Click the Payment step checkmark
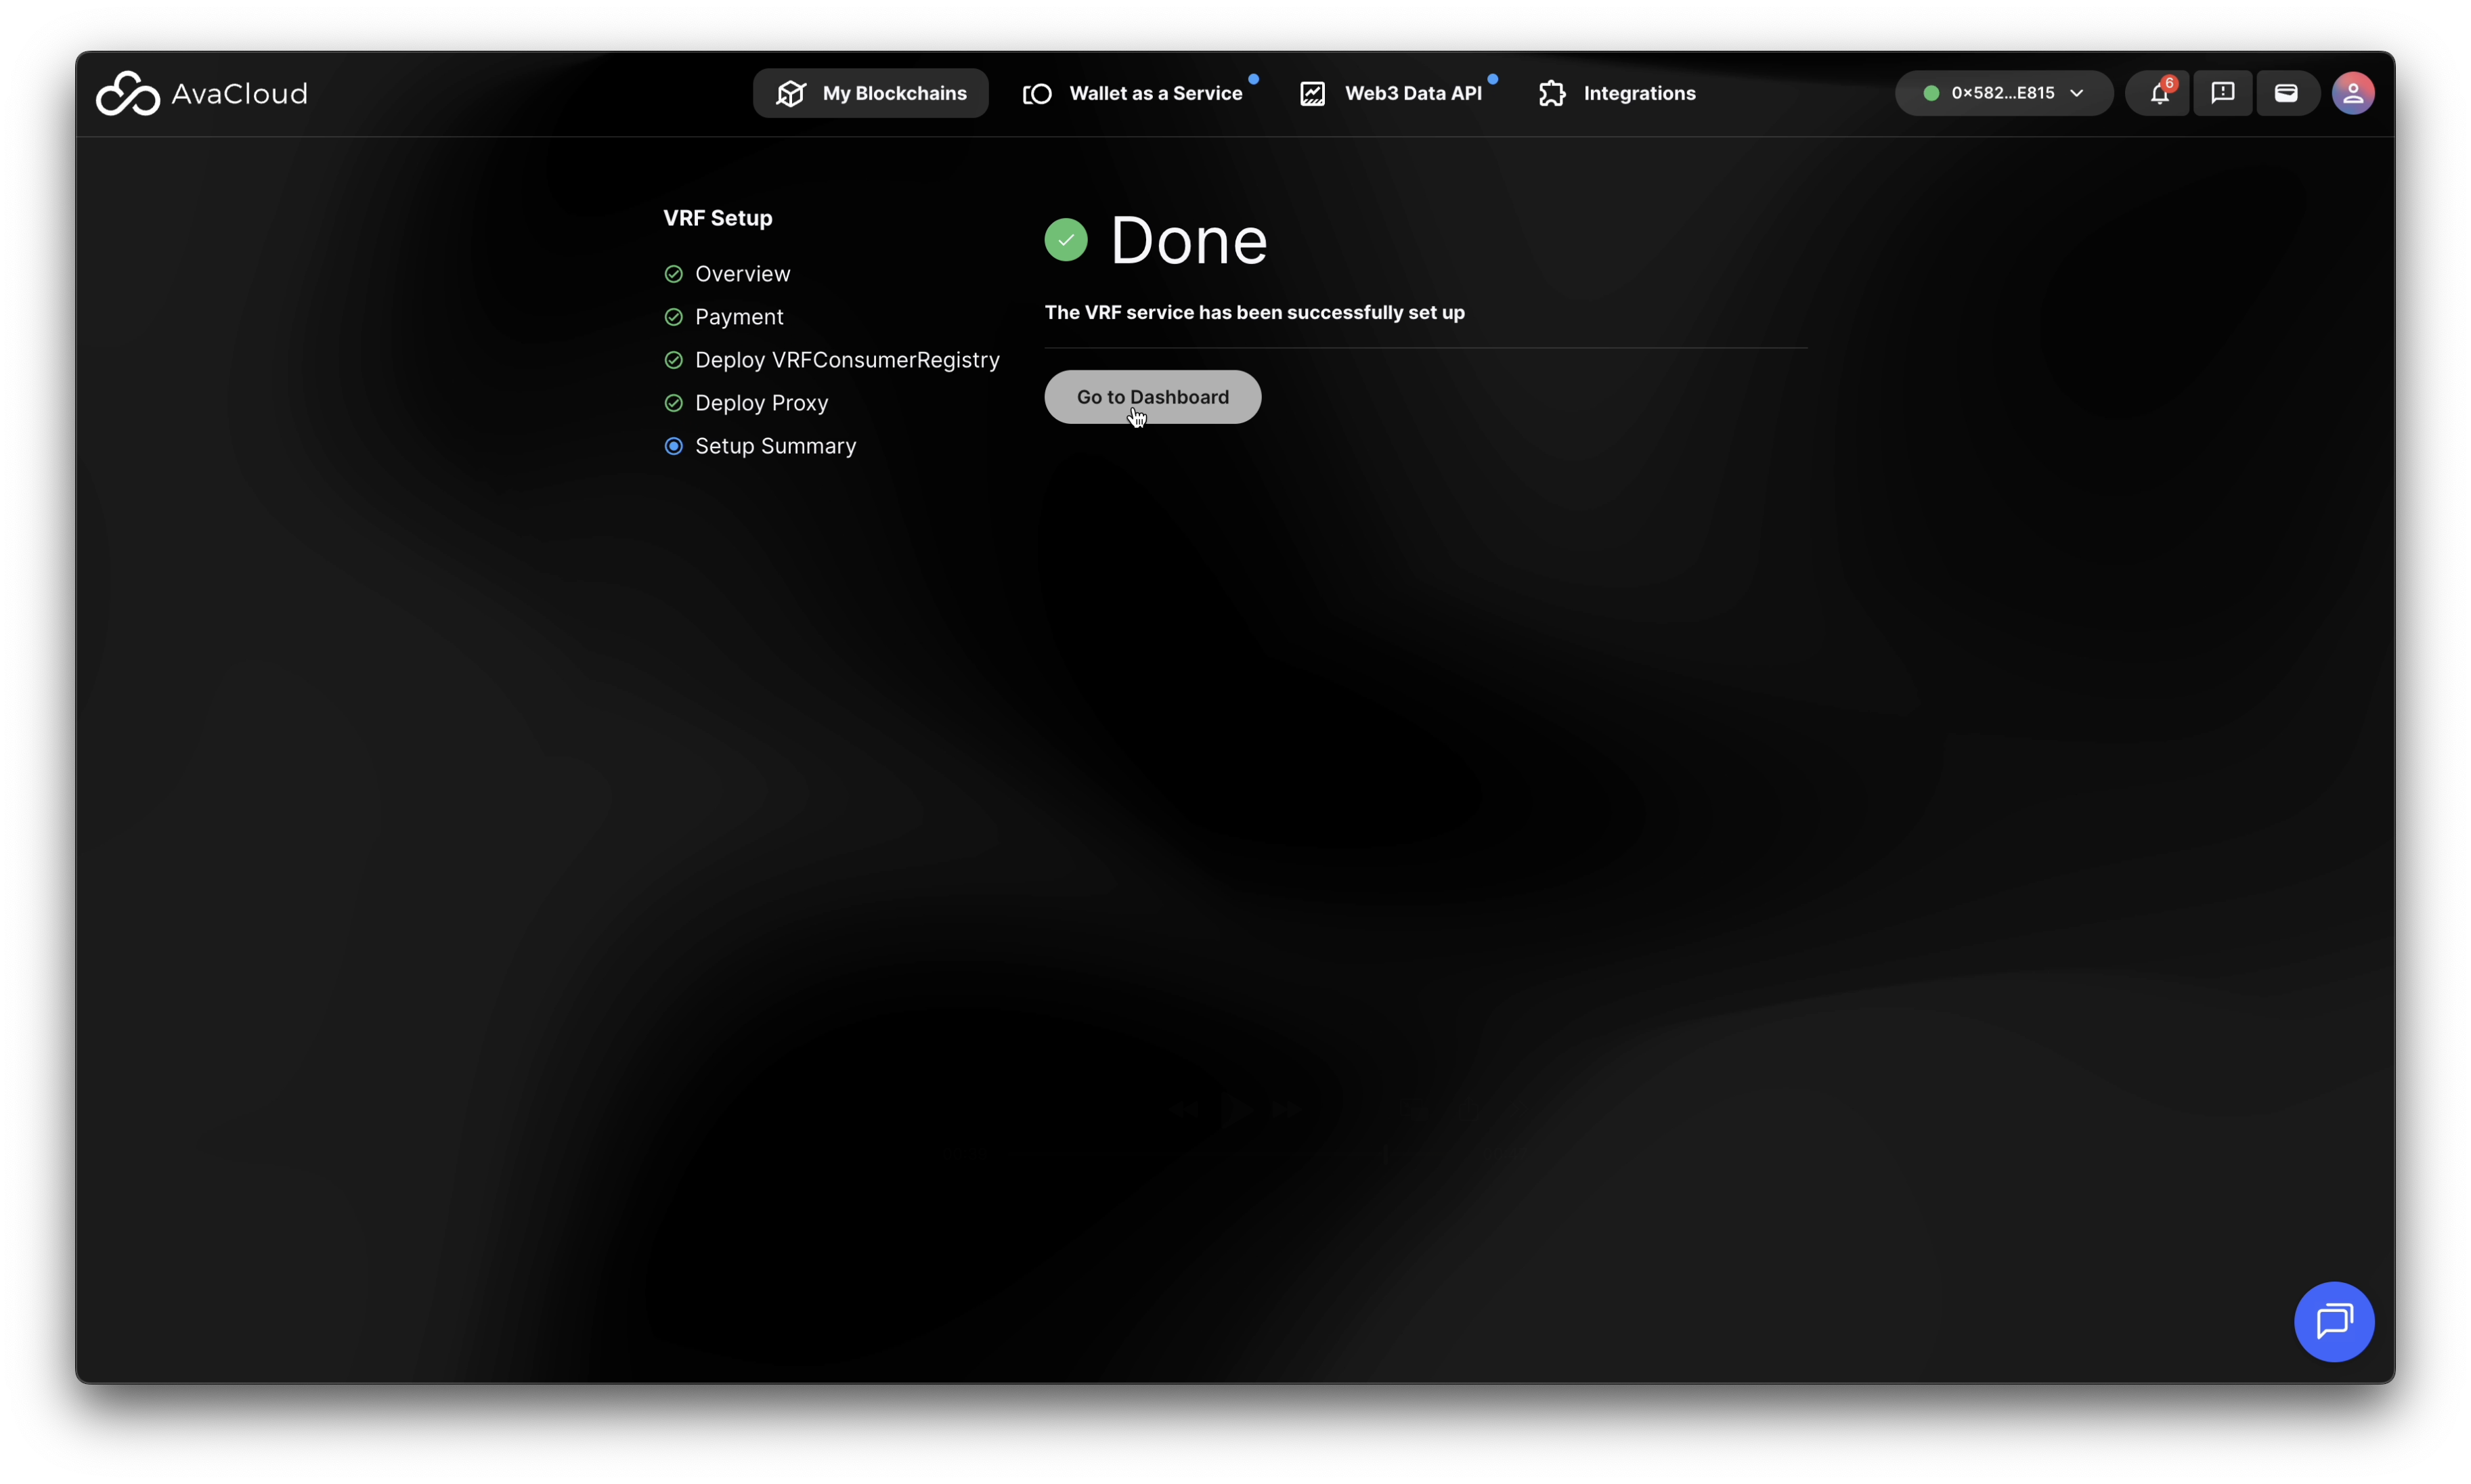 tap(674, 317)
